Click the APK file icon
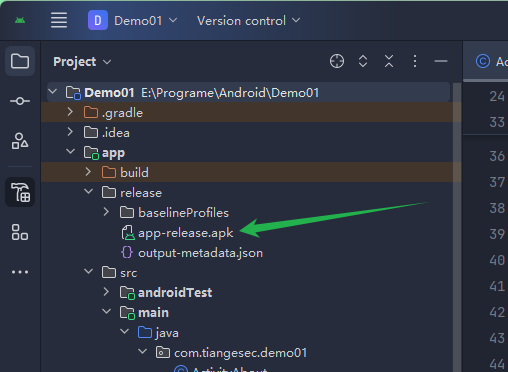Screen dimensions: 508x372 click(128, 233)
